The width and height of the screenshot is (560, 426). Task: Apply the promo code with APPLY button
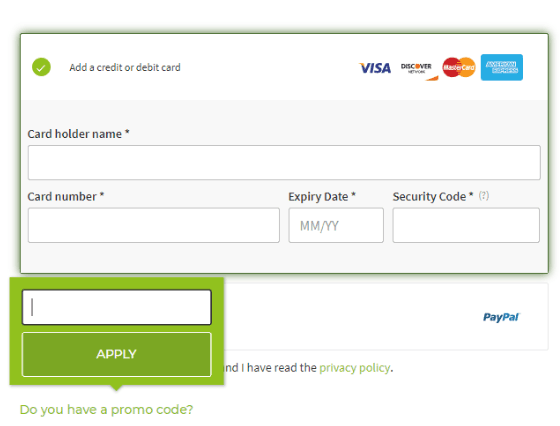click(117, 354)
